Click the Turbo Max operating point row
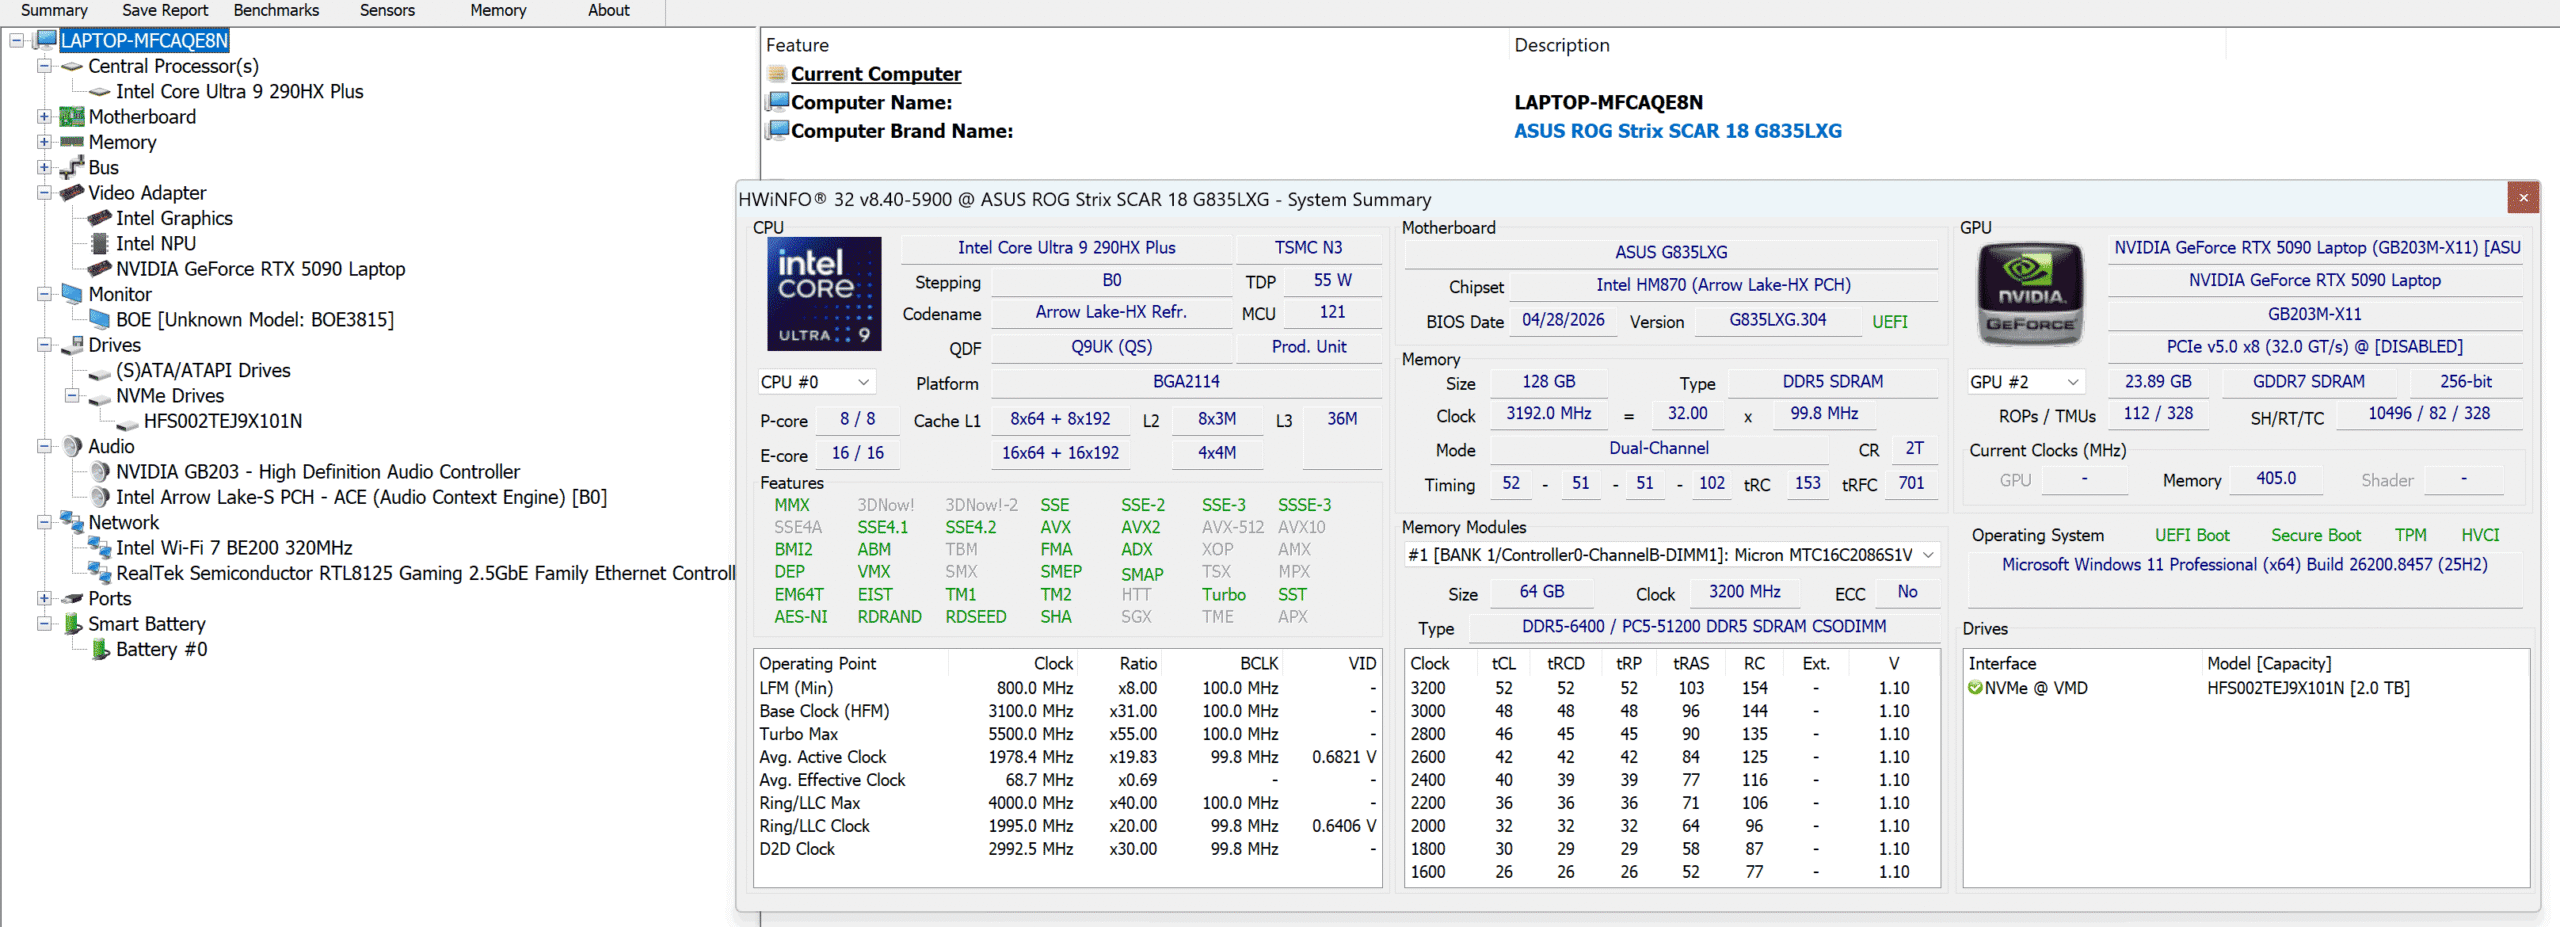The image size is (2560, 927). 1068,734
